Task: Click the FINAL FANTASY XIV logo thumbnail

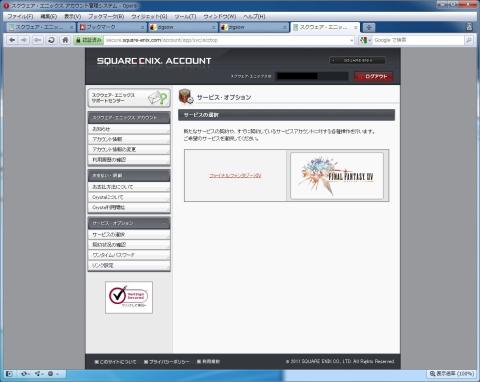Action: point(337,176)
